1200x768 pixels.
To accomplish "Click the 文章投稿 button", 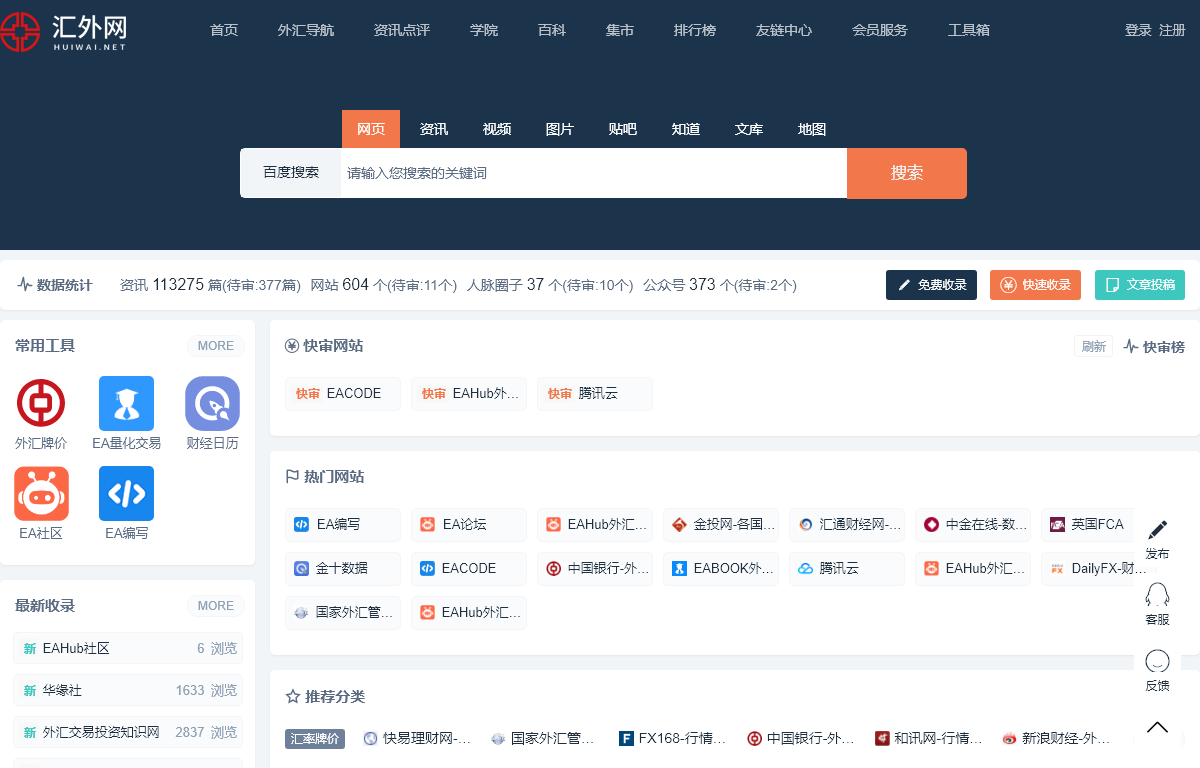I will (x=1140, y=285).
